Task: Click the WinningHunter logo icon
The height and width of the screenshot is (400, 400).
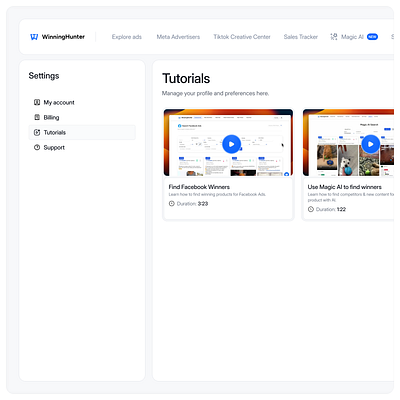Action: 34,37
